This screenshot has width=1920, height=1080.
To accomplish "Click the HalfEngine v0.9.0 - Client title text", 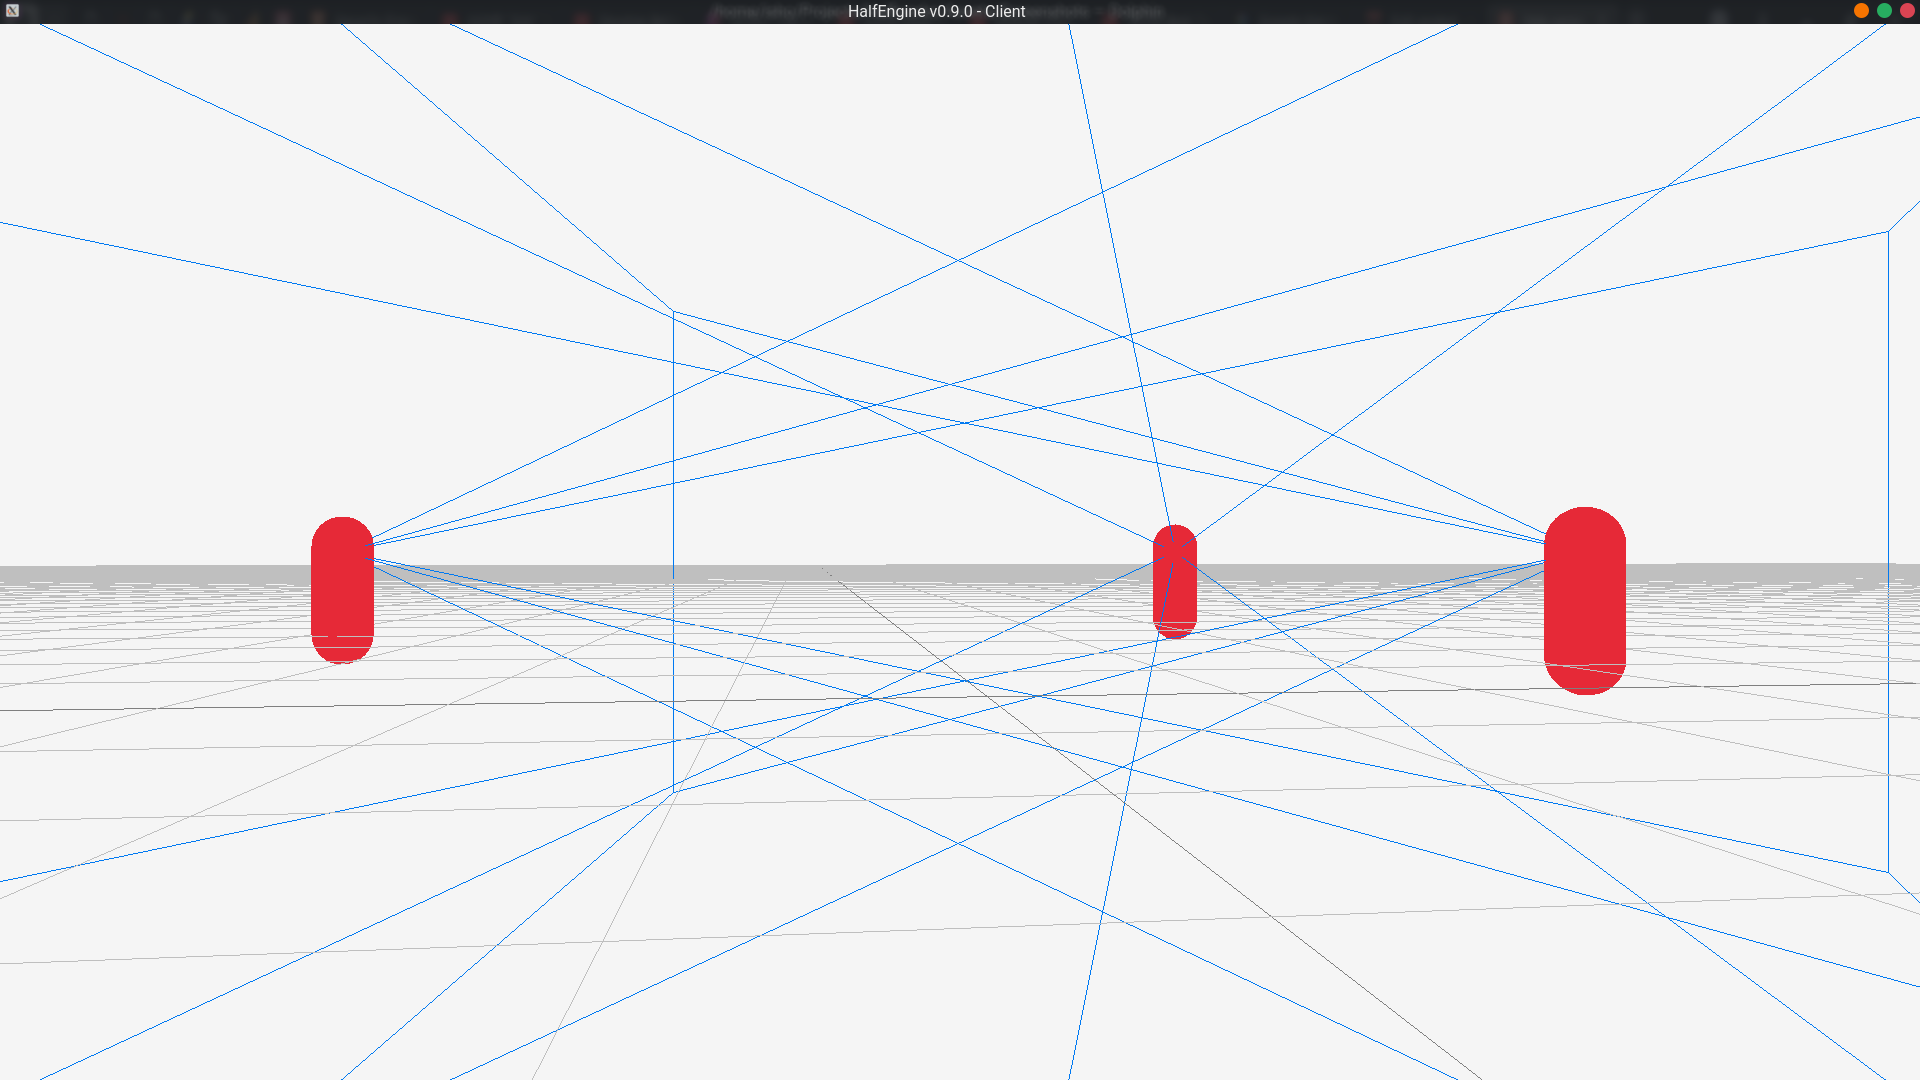I will pos(936,11).
